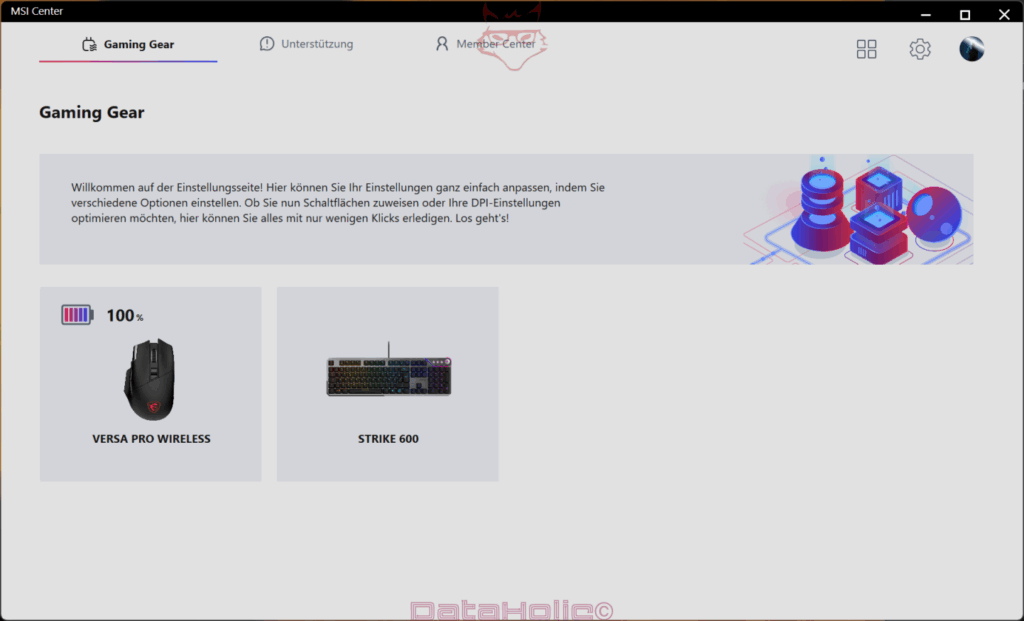Click the 100% battery text
The width and height of the screenshot is (1024, 621).
pos(125,316)
